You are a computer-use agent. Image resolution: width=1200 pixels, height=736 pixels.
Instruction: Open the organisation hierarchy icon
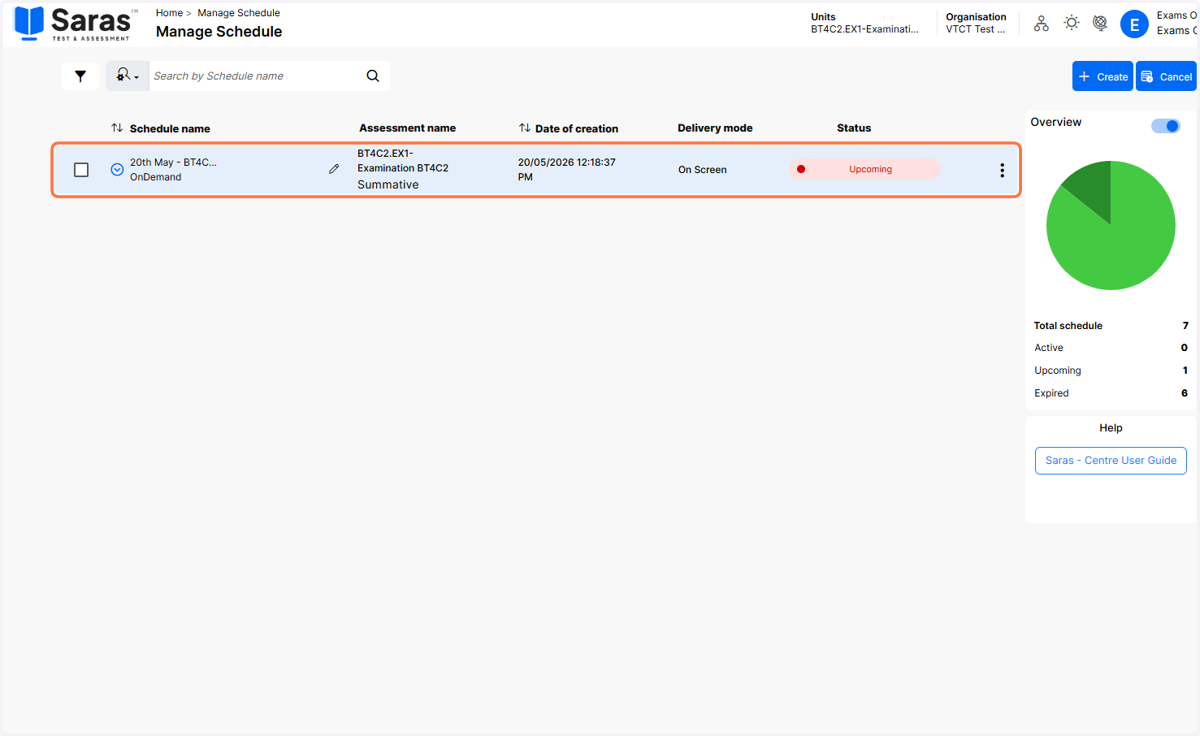tap(1041, 23)
